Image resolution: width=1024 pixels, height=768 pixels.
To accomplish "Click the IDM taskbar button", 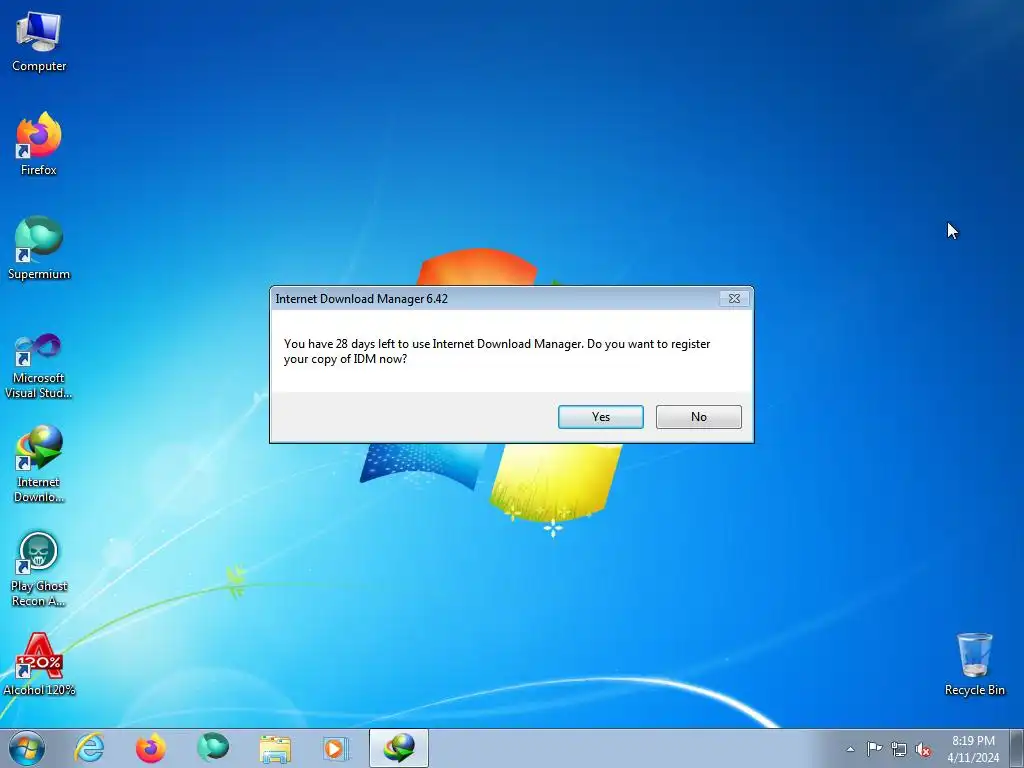I will tap(399, 748).
